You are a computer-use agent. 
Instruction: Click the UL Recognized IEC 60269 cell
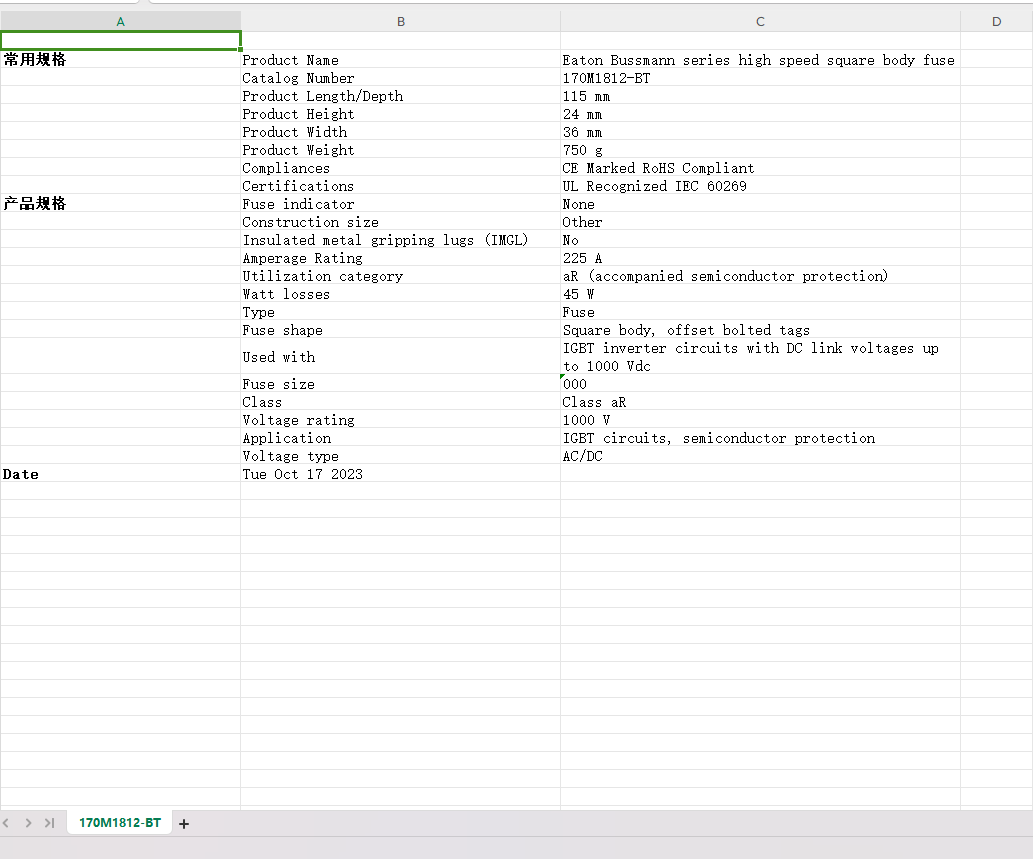[760, 186]
